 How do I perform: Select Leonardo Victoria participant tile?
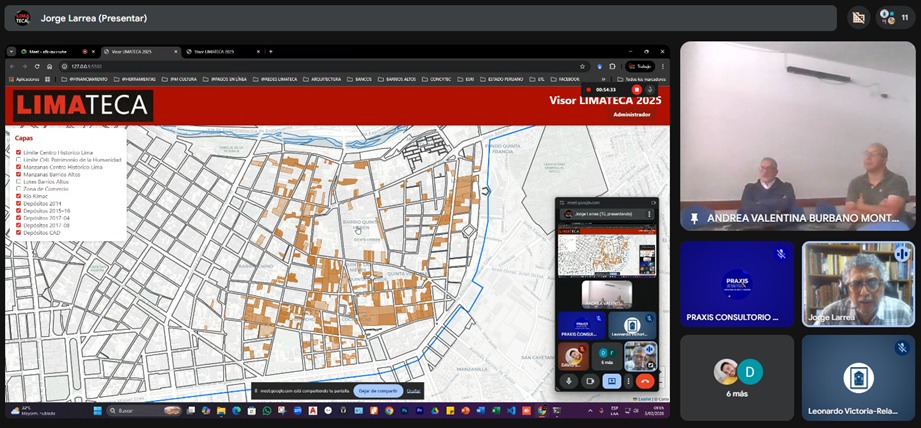858,378
